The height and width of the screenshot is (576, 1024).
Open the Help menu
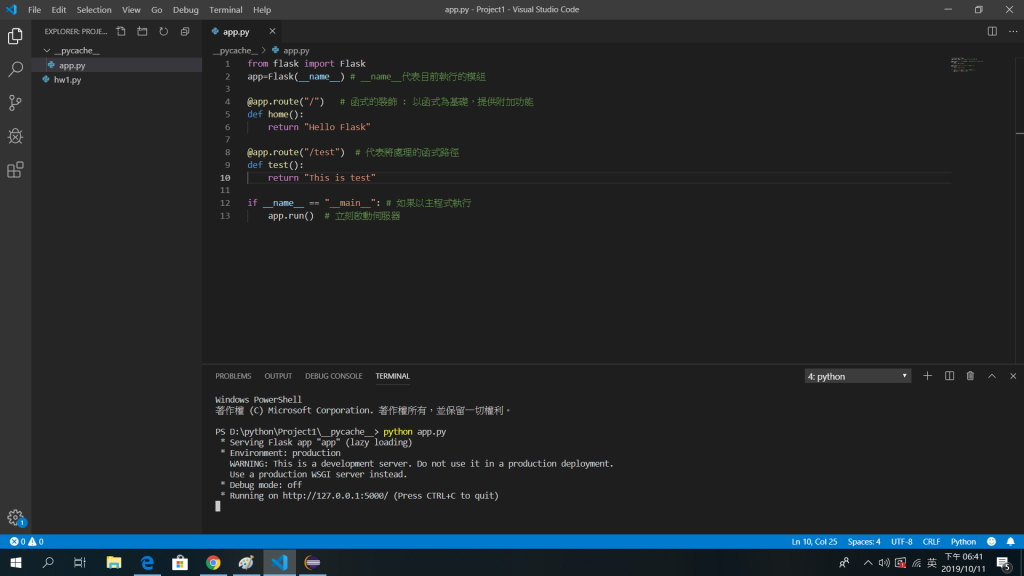click(262, 10)
